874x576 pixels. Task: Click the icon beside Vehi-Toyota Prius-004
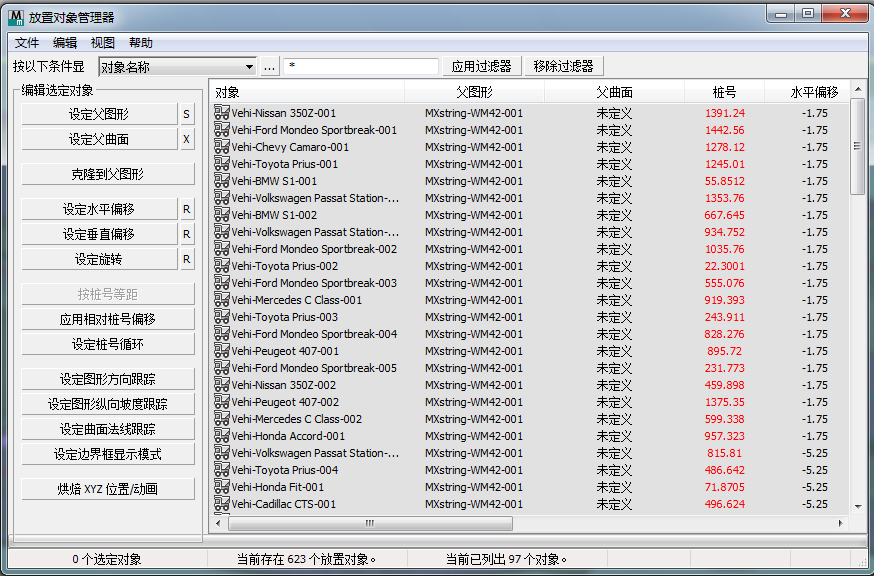coord(221,470)
